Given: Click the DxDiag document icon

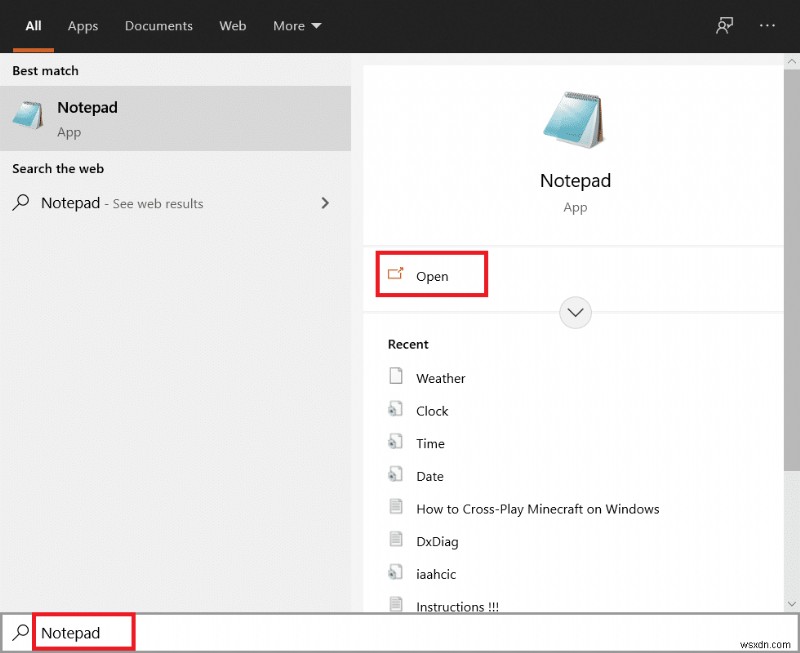Looking at the screenshot, I should [x=398, y=541].
